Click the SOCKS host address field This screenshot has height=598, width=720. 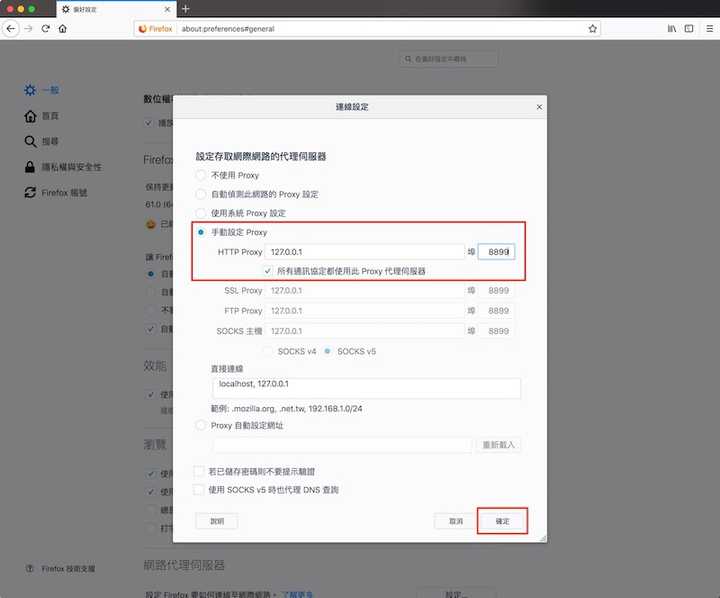coord(365,331)
